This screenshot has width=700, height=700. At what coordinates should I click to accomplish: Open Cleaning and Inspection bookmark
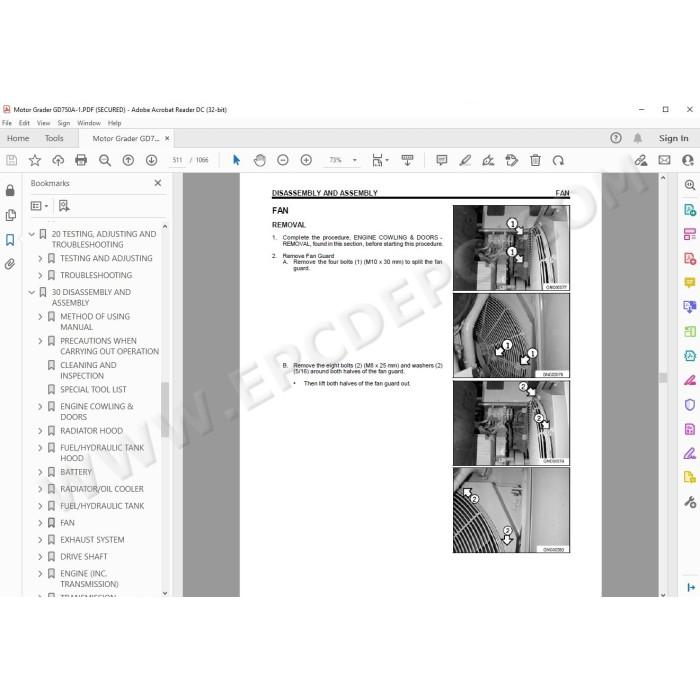coord(88,371)
